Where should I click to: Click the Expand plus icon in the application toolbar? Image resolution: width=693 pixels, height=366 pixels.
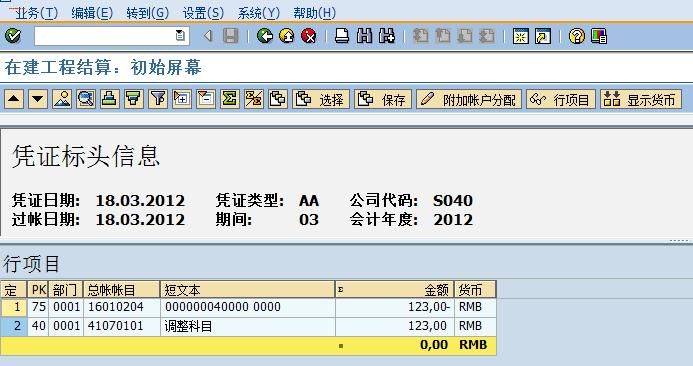coord(182,99)
